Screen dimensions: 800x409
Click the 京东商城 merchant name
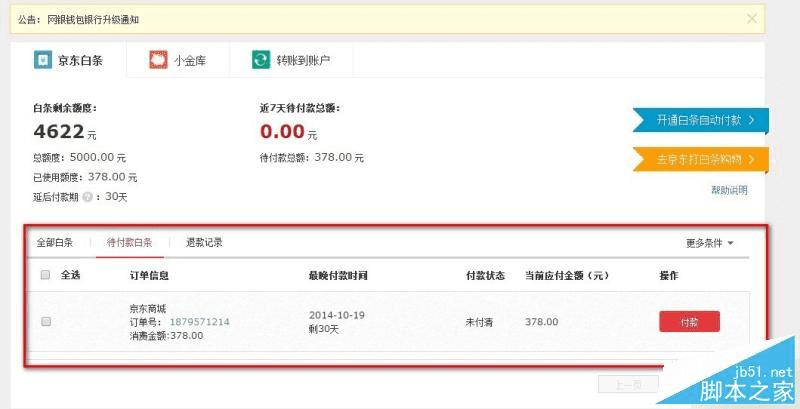(148, 309)
